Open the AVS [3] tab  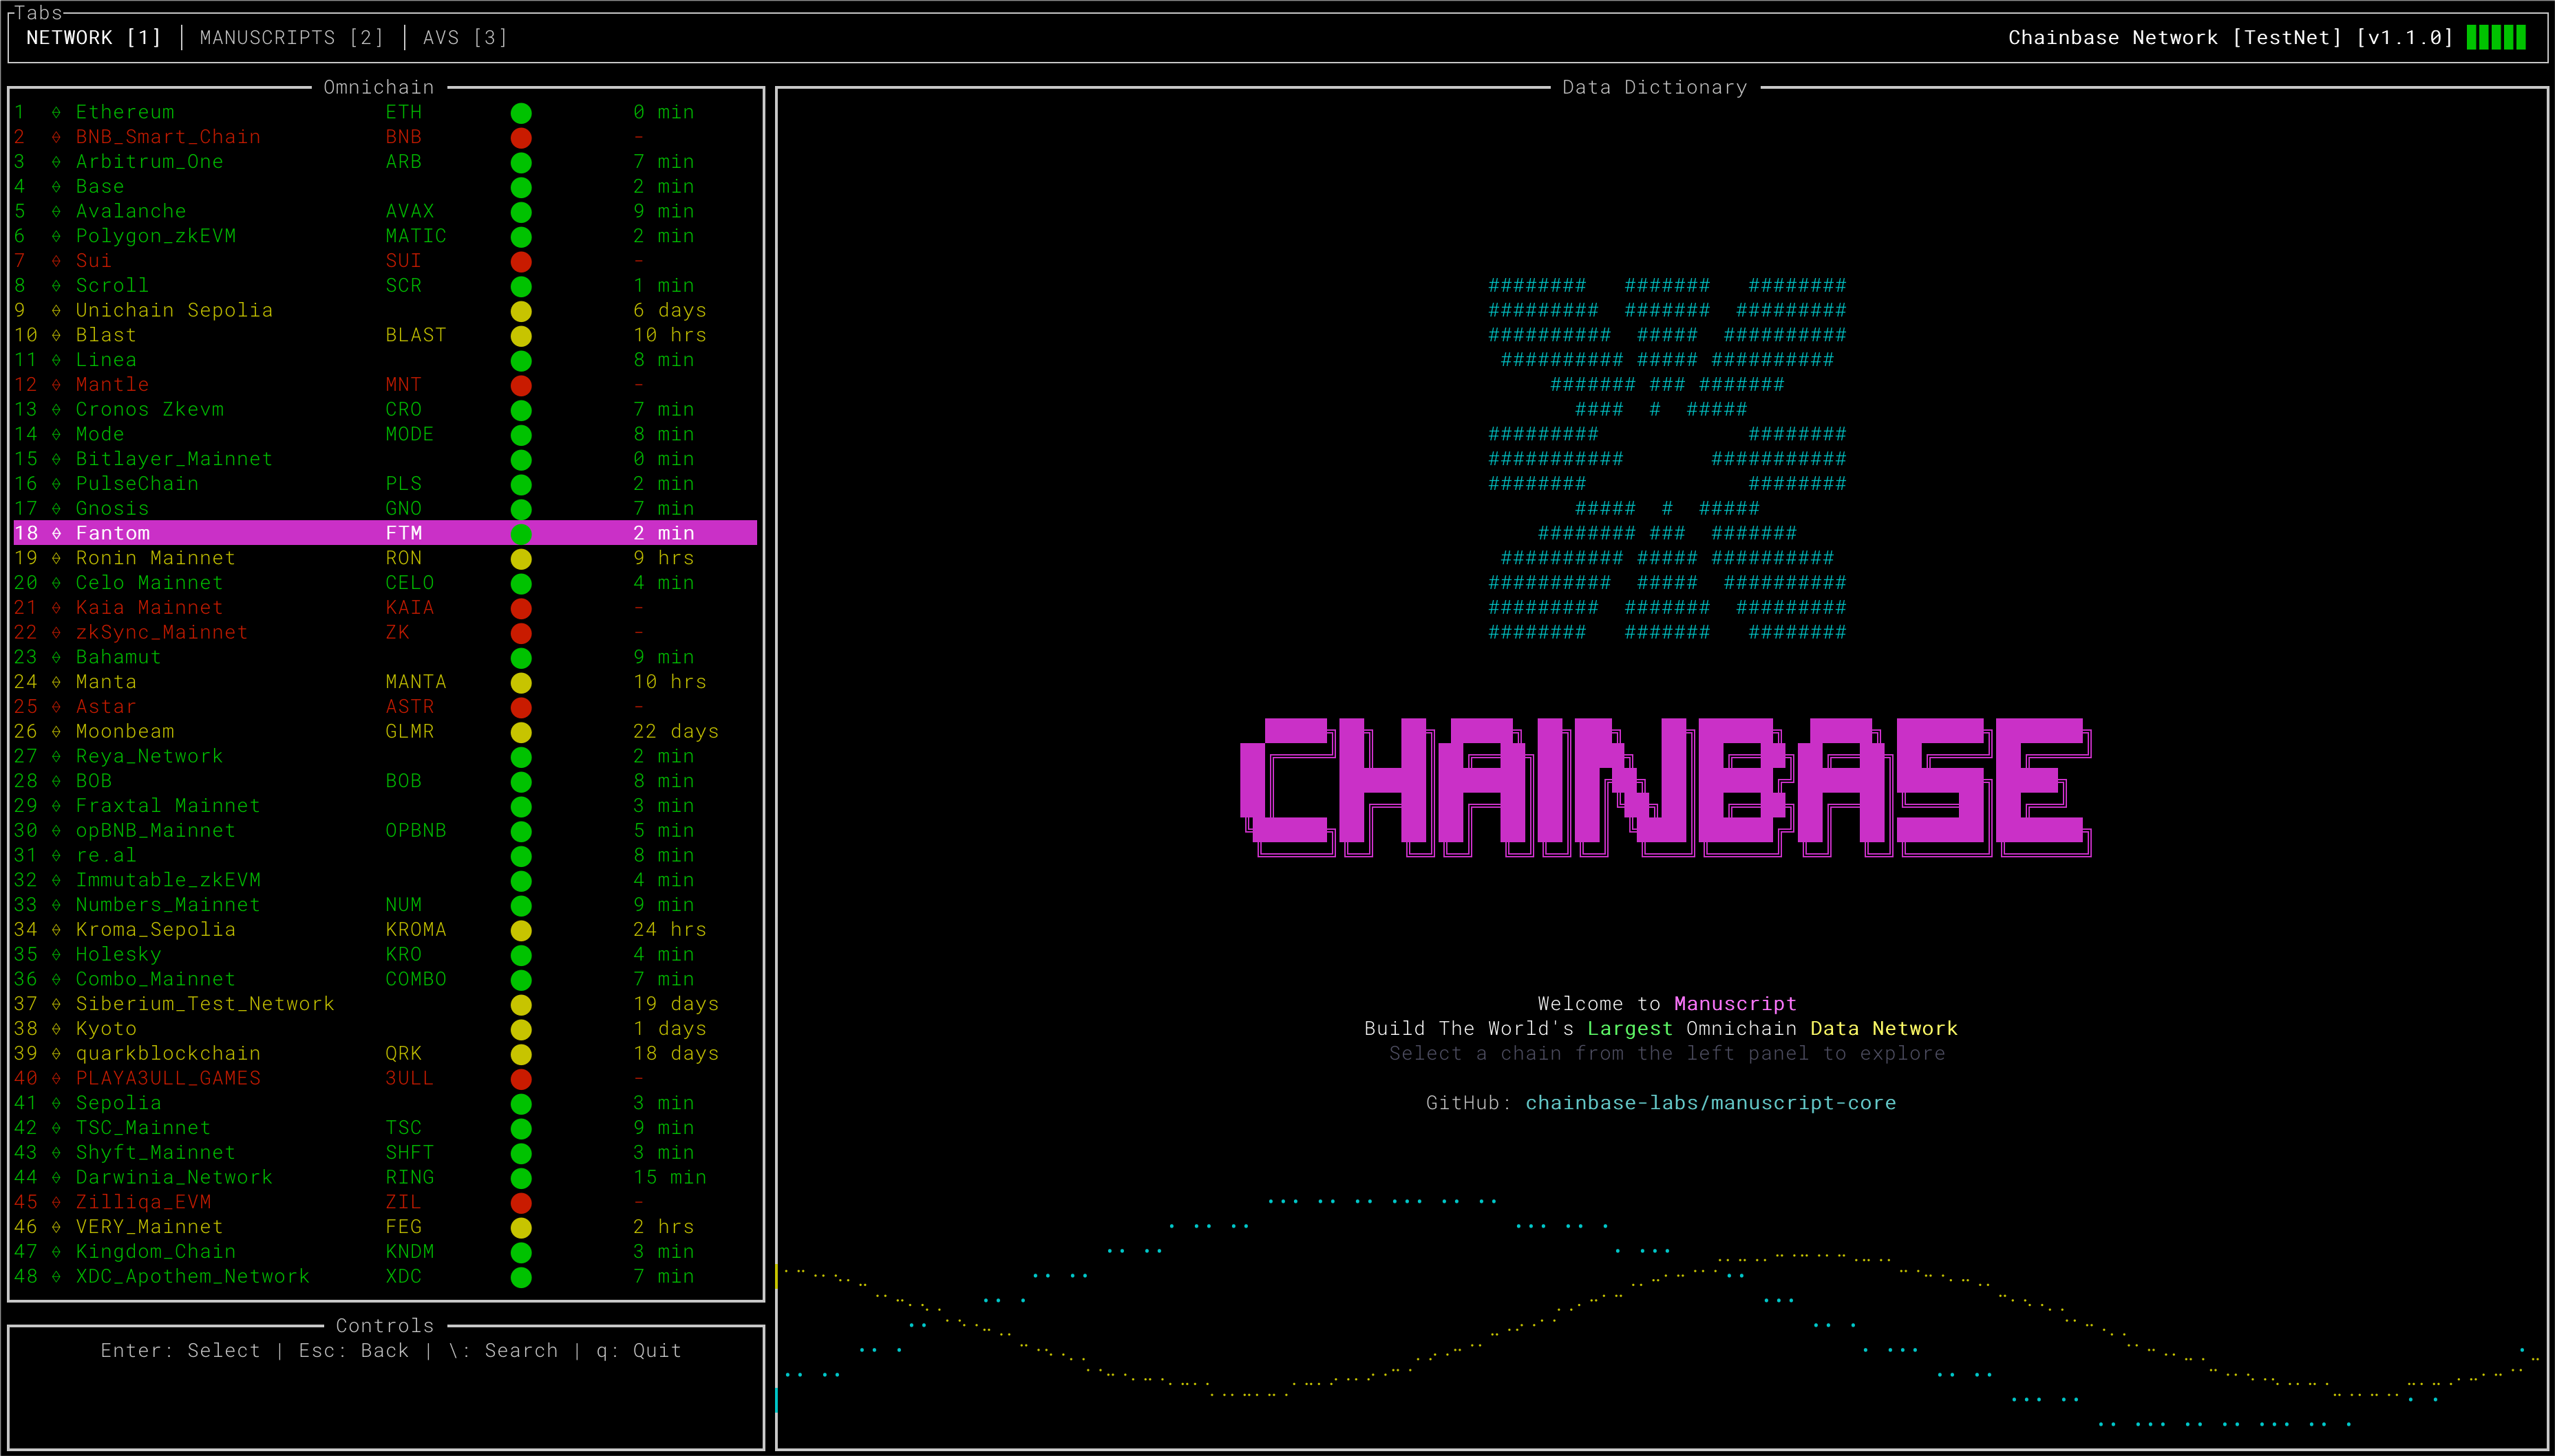tap(465, 38)
